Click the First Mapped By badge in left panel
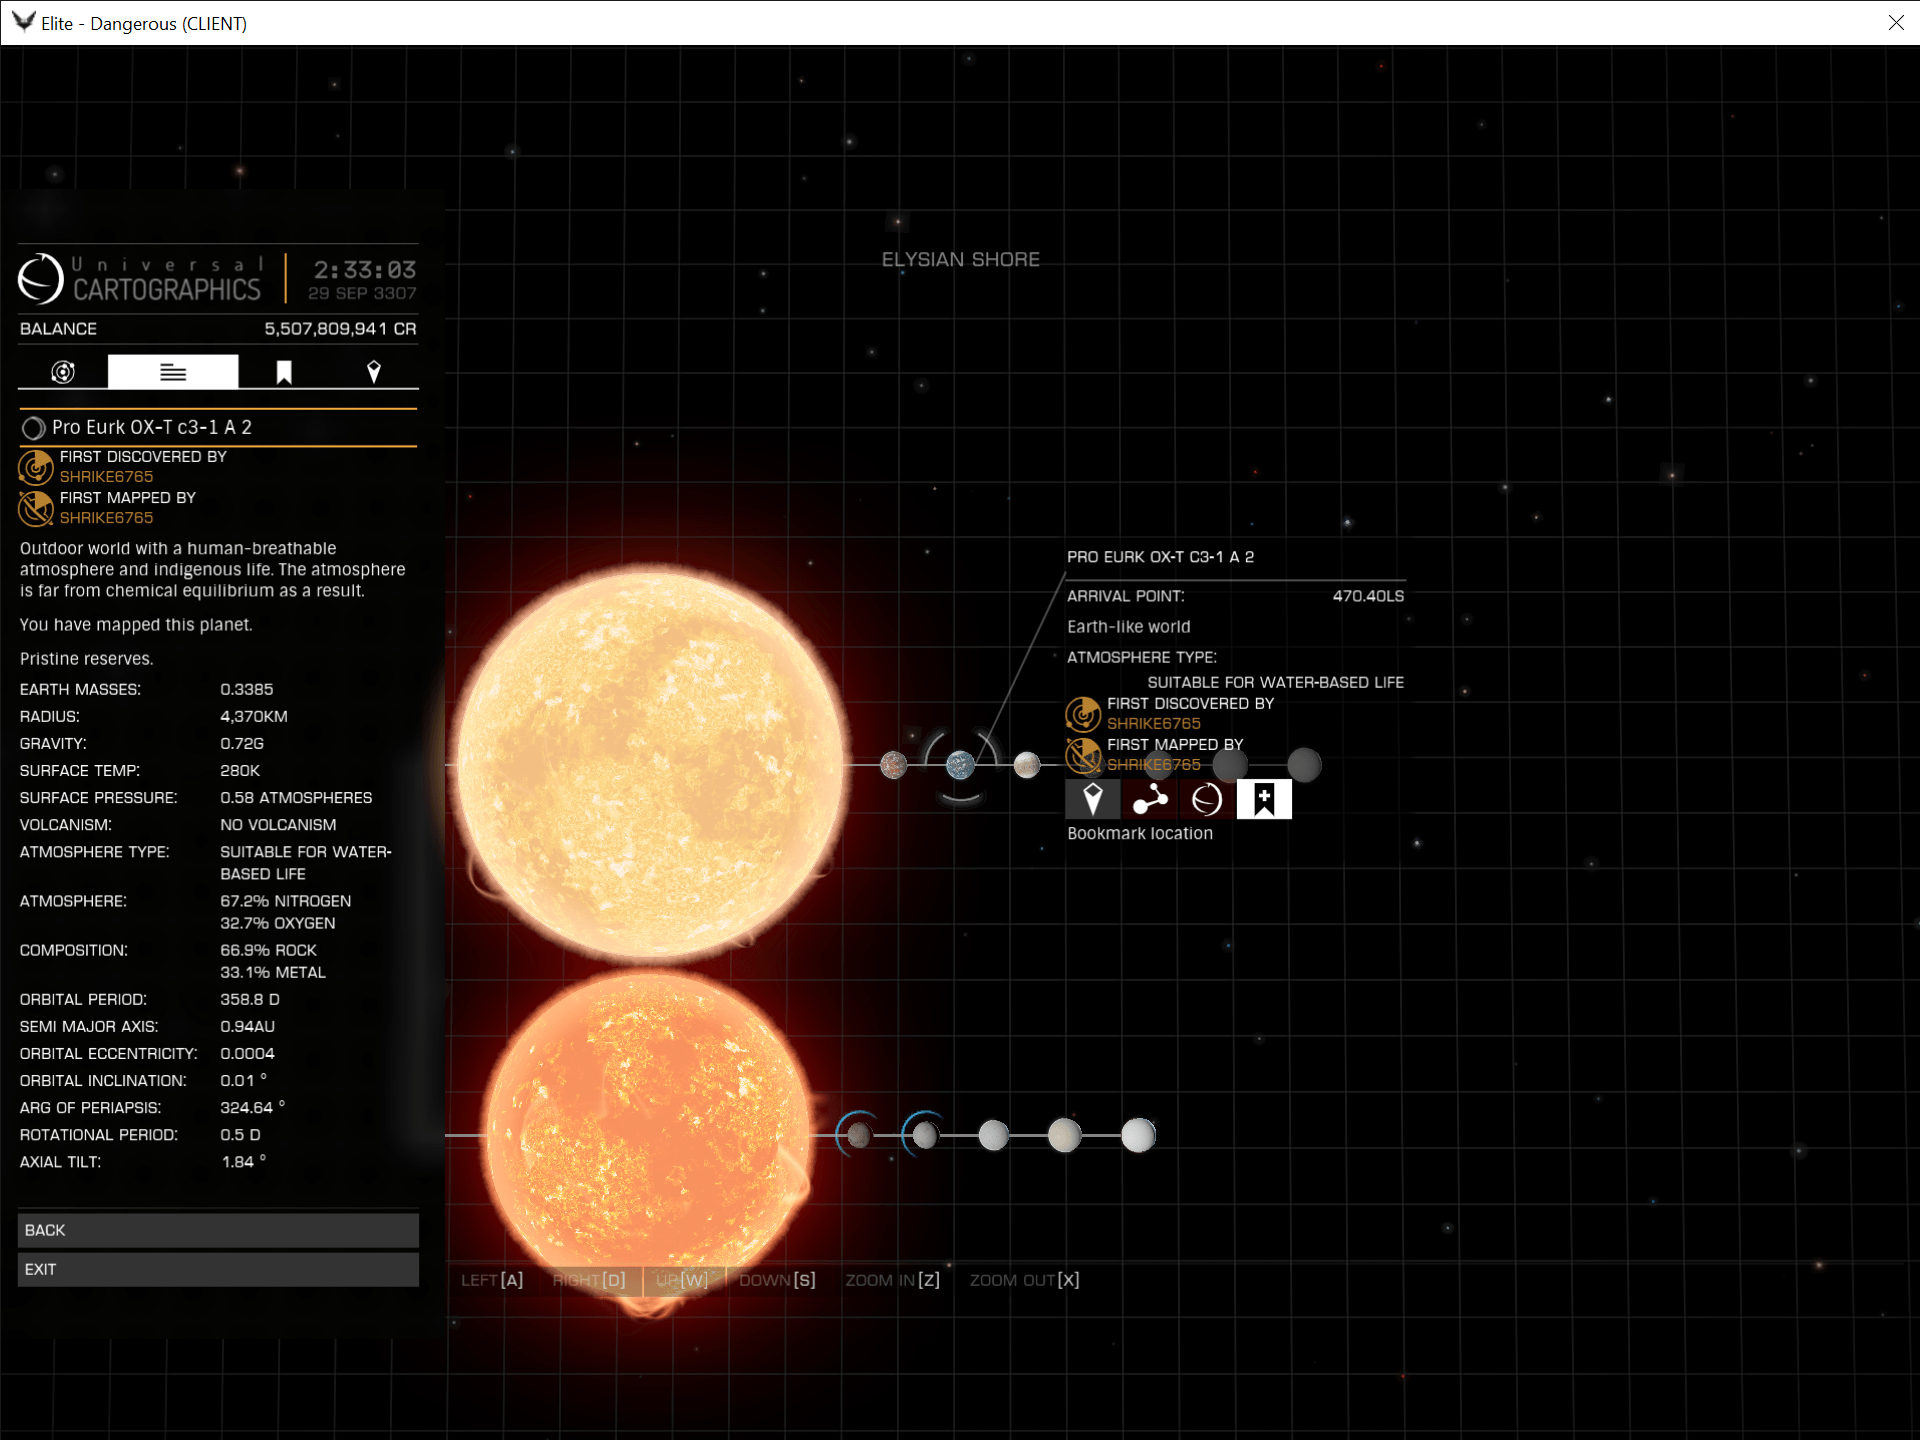This screenshot has height=1440, width=1920. click(36, 508)
